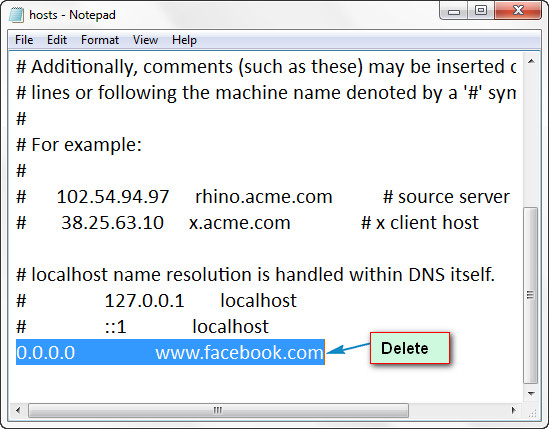
Task: Click the horizontal scrollbar right arrow
Action: pos(514,410)
